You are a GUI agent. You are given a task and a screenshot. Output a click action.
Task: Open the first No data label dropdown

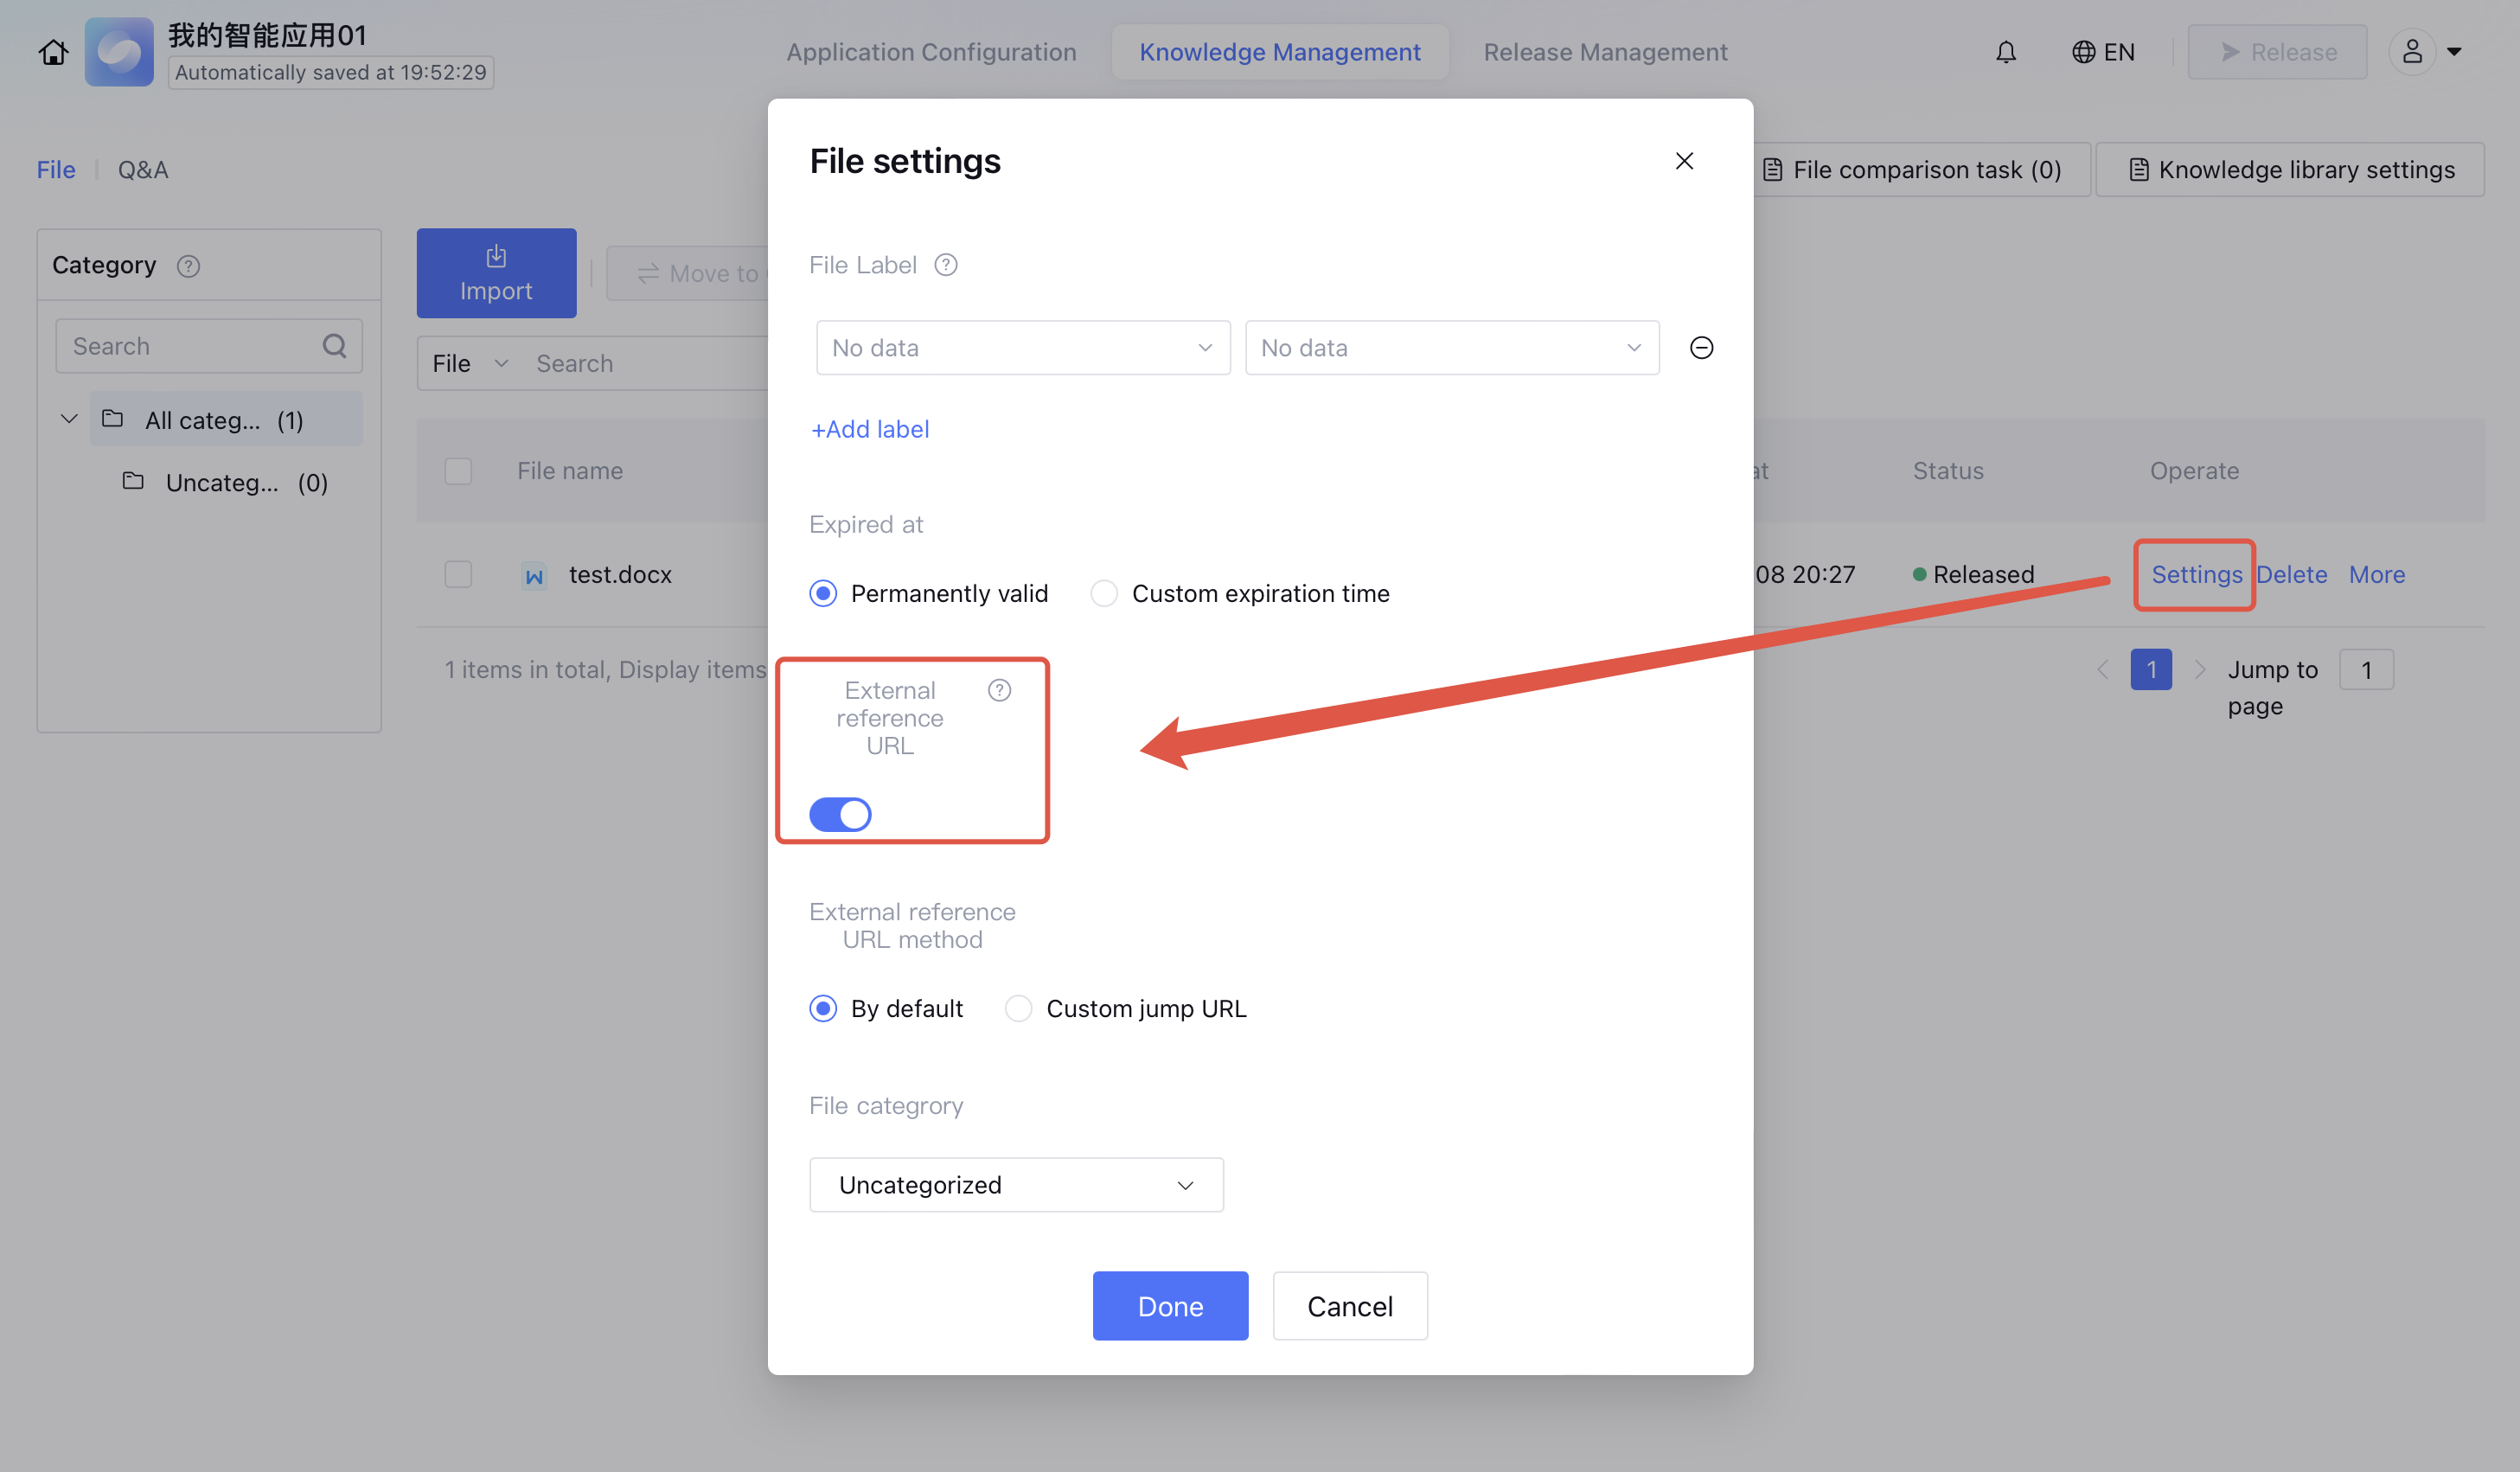[1022, 348]
